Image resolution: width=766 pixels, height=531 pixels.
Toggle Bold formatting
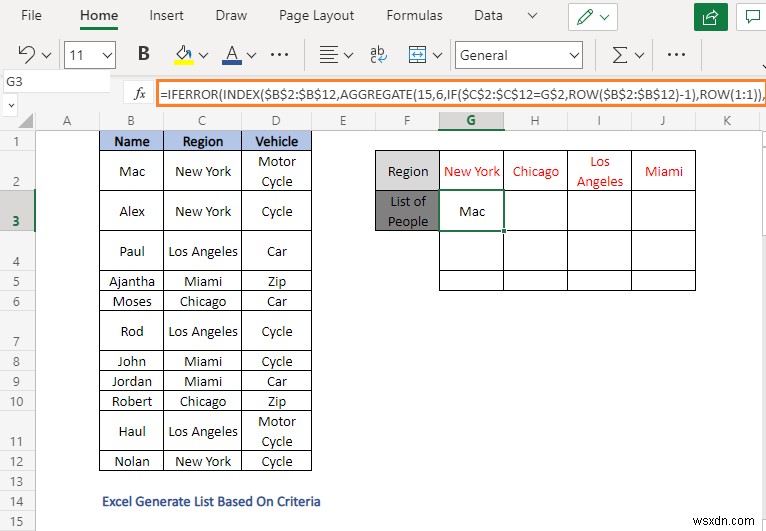pos(144,54)
